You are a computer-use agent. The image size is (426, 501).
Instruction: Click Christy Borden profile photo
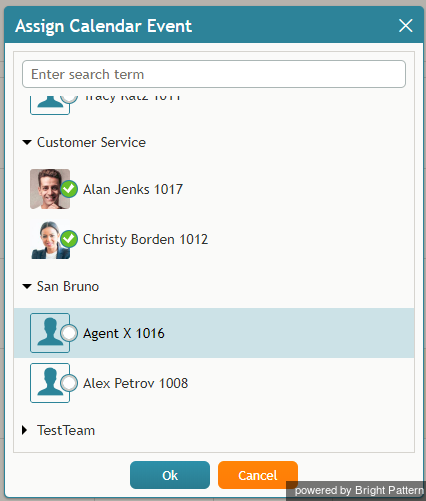click(x=50, y=239)
